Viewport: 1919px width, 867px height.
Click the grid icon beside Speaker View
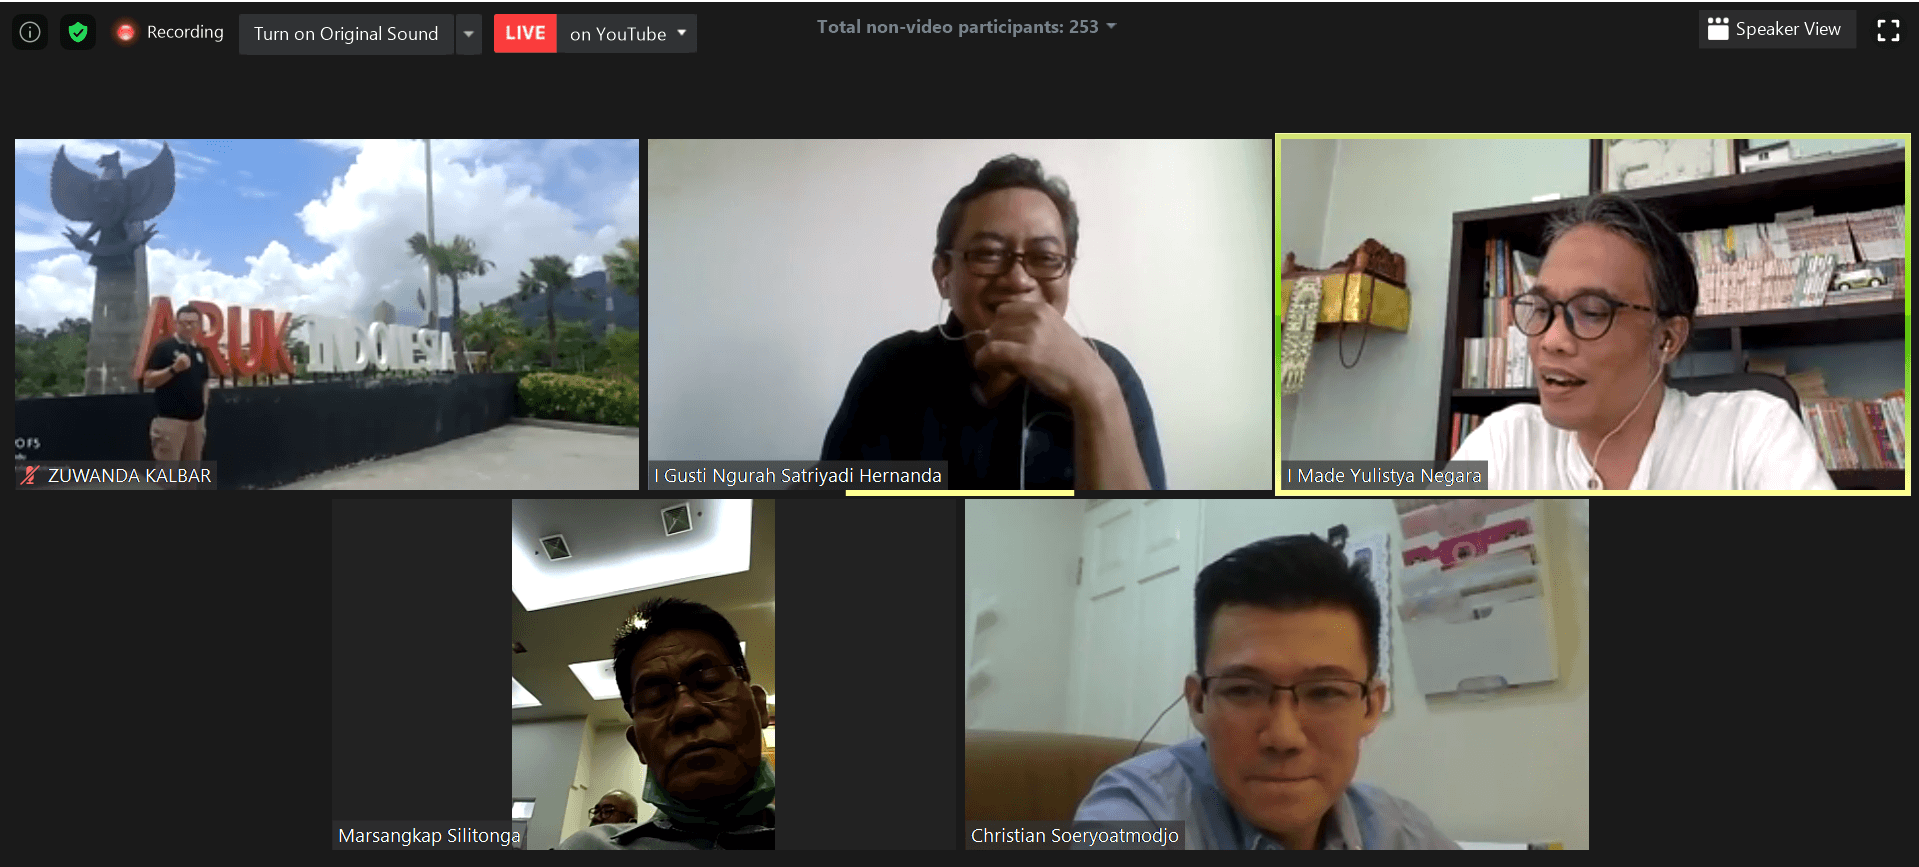1718,29
